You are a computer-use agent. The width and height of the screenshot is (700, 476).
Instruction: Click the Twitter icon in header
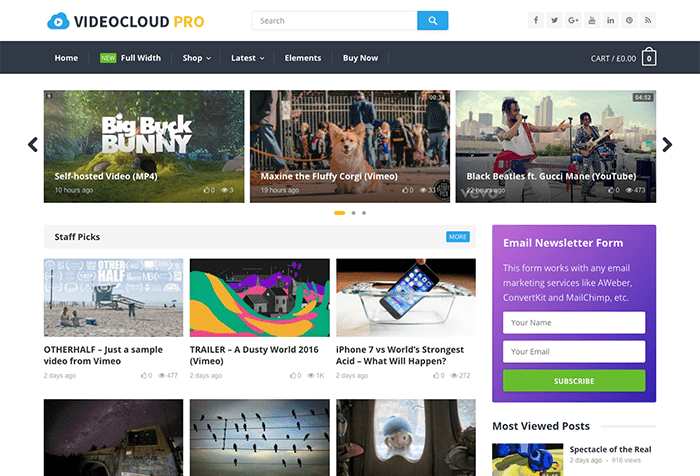coord(554,20)
